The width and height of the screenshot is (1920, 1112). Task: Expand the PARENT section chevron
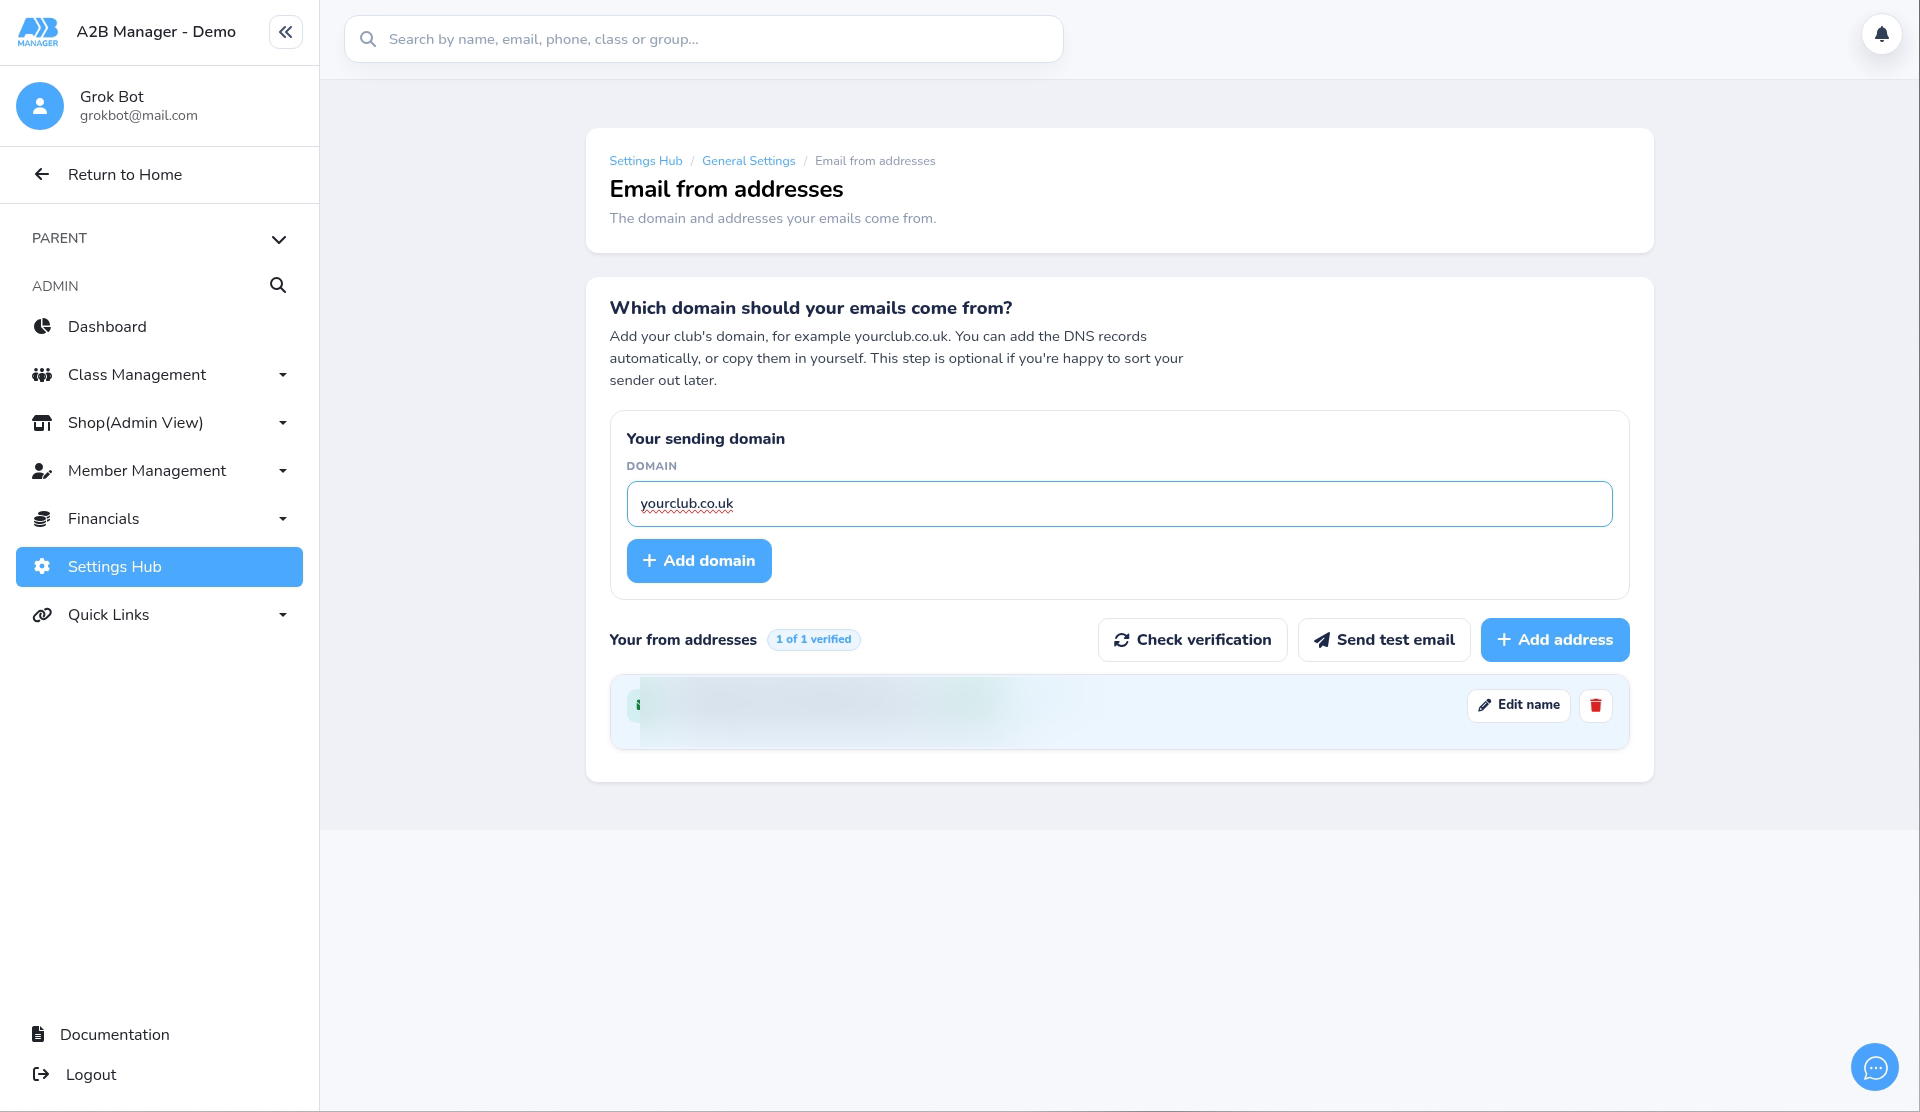pyautogui.click(x=279, y=239)
